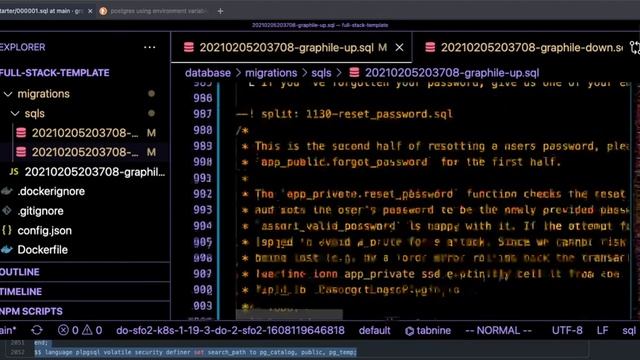The width and height of the screenshot is (640, 360).
Task: Click the curly braces icon beside config.json
Action: 7,230
